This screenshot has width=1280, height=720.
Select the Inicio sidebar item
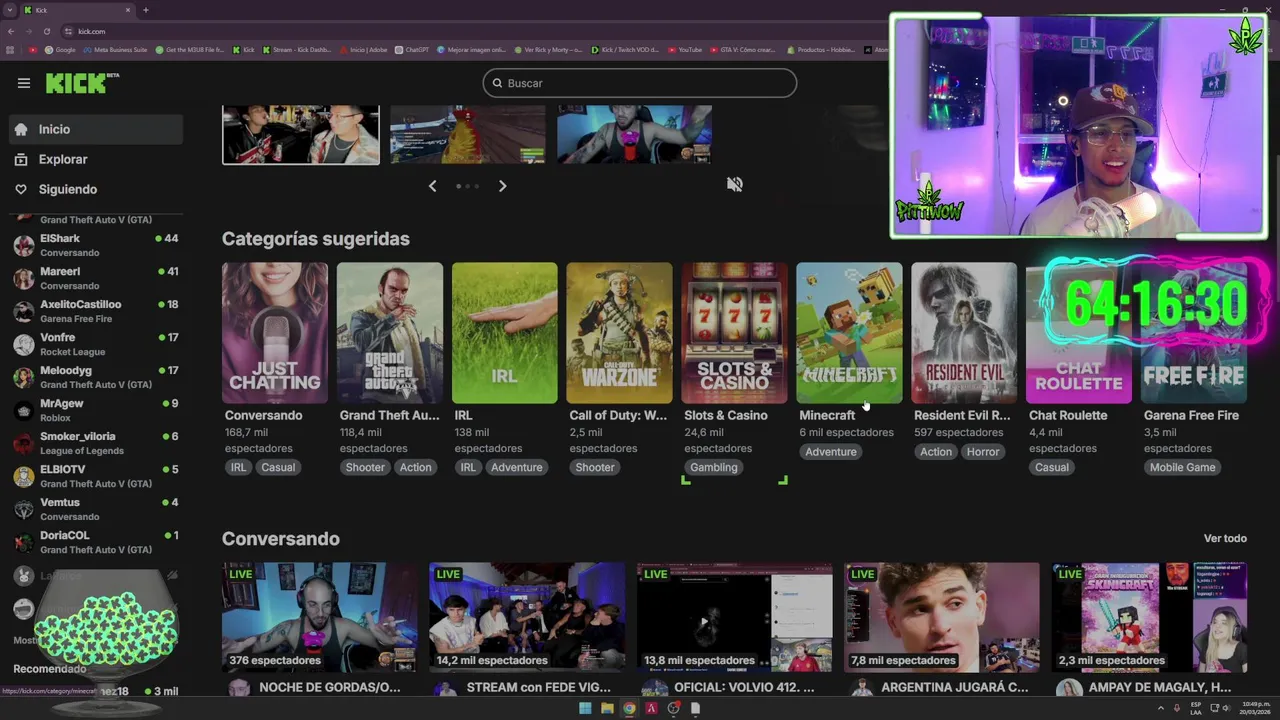click(x=96, y=129)
